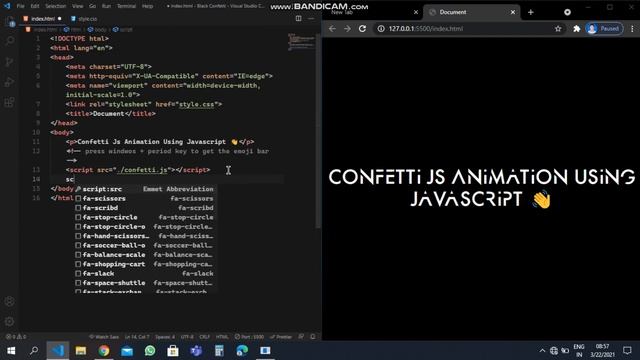Select fa-space-shuttle autocomplete suggestion
This screenshot has width=640, height=360.
(145, 283)
